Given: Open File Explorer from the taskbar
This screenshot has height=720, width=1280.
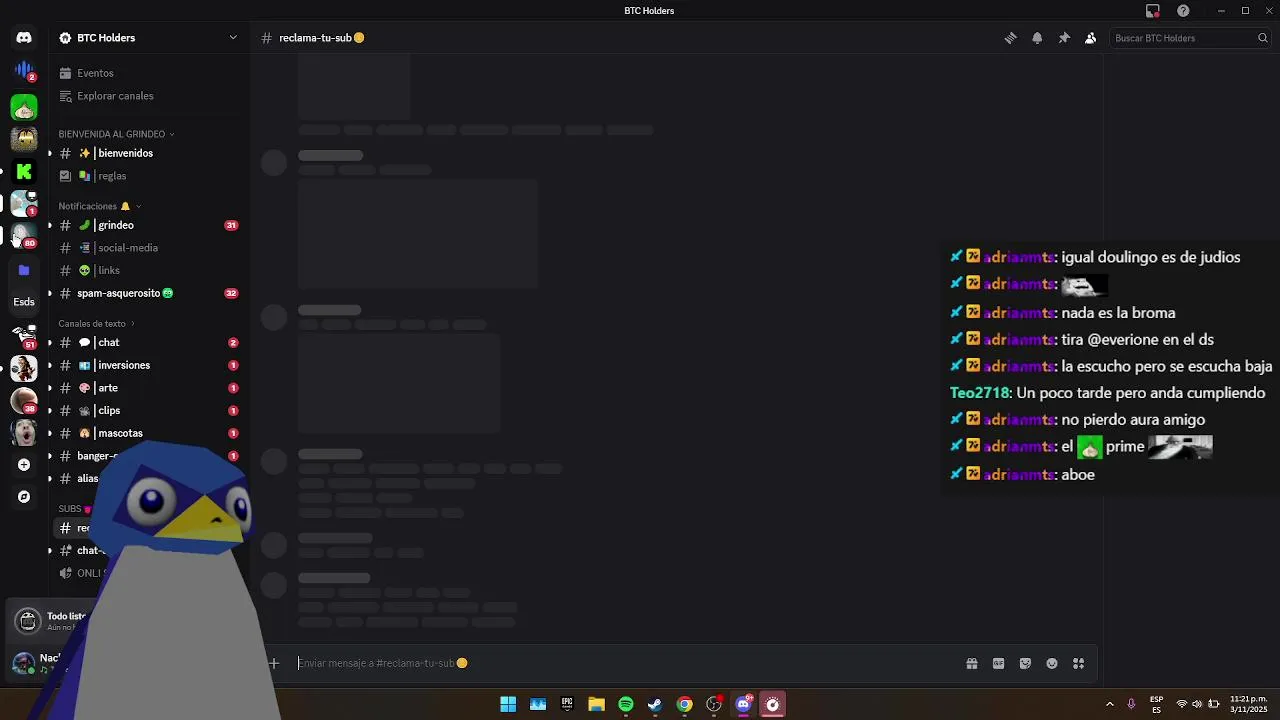Looking at the screenshot, I should click(596, 704).
